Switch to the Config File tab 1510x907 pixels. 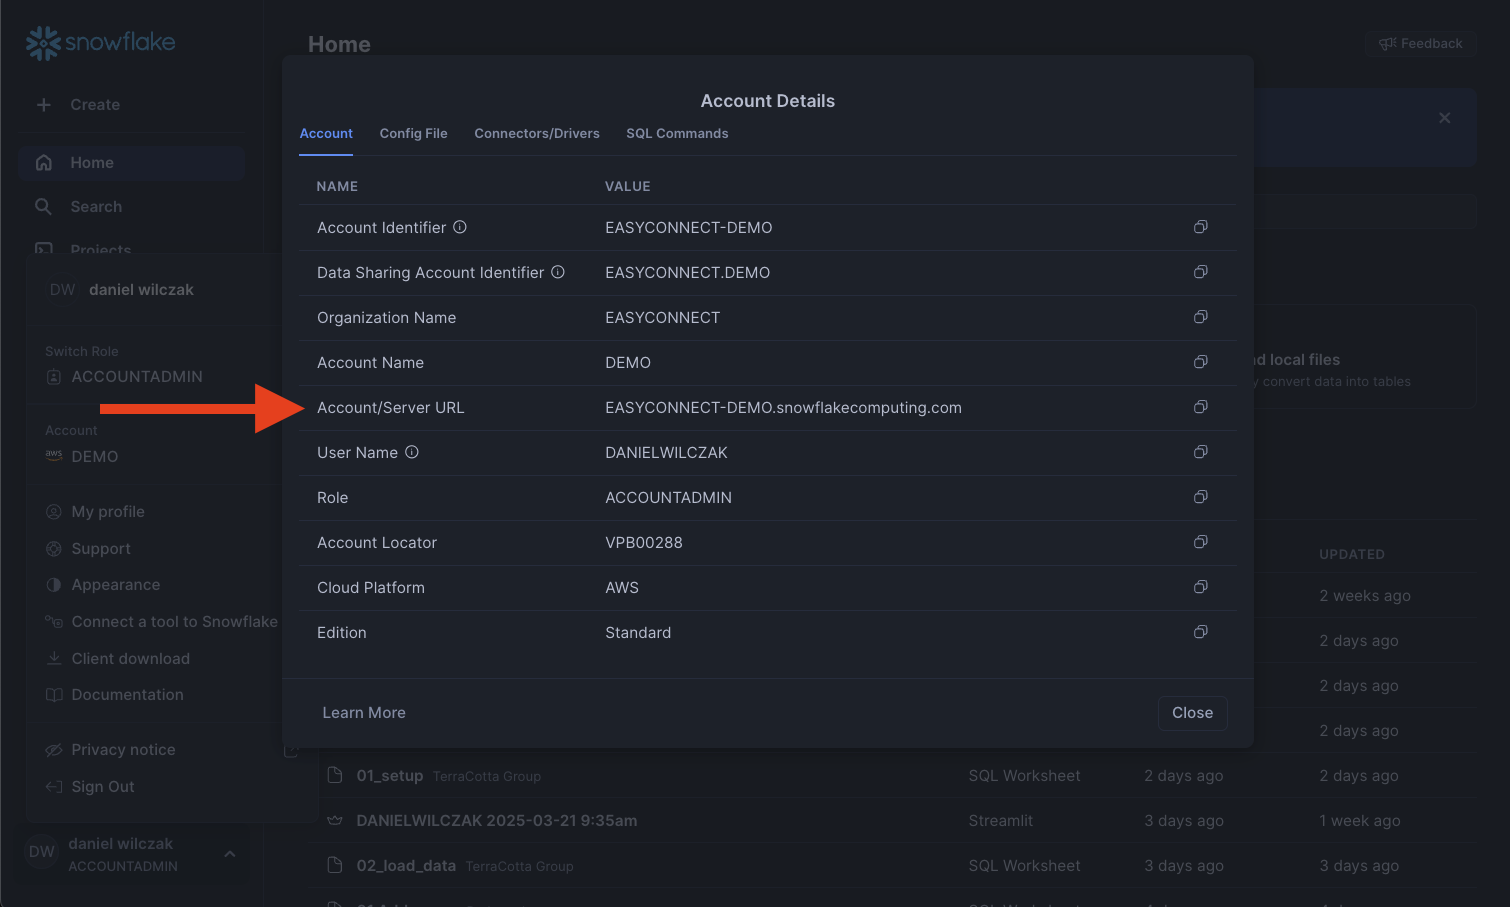[413, 134]
